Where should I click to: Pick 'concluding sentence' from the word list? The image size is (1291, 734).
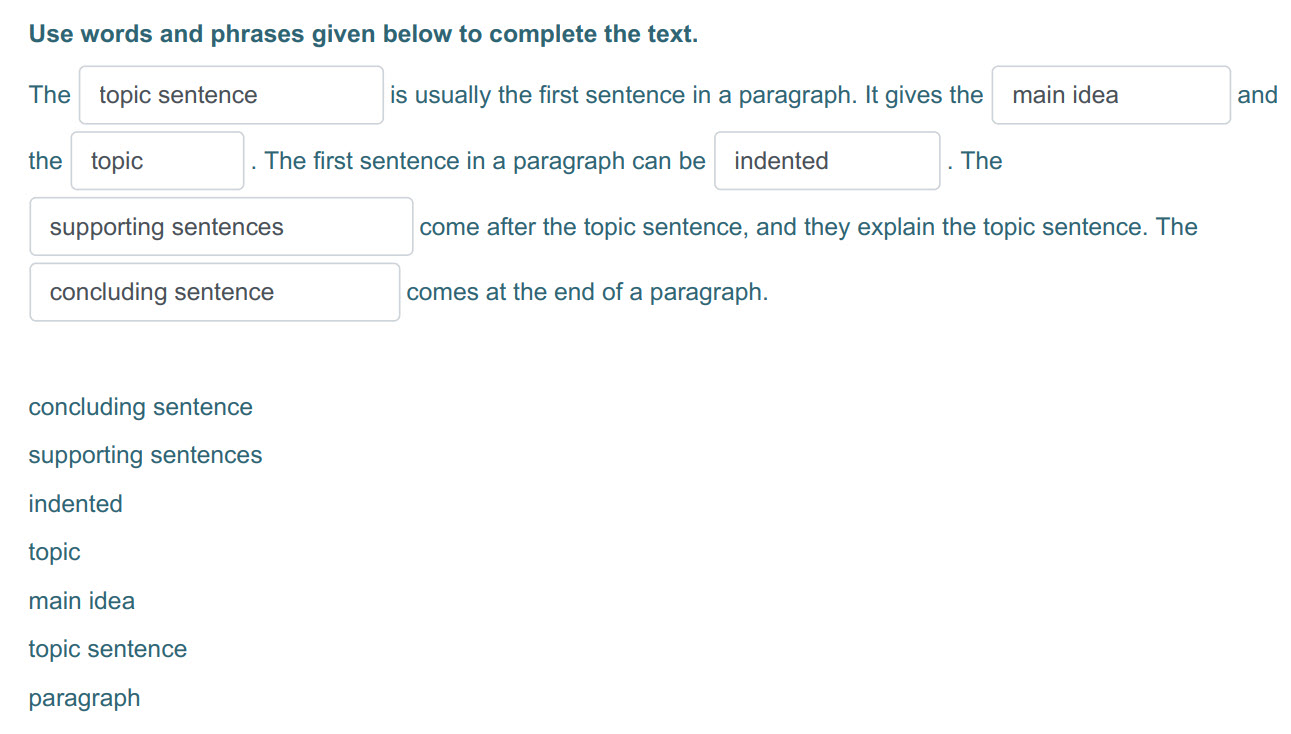pyautogui.click(x=141, y=407)
